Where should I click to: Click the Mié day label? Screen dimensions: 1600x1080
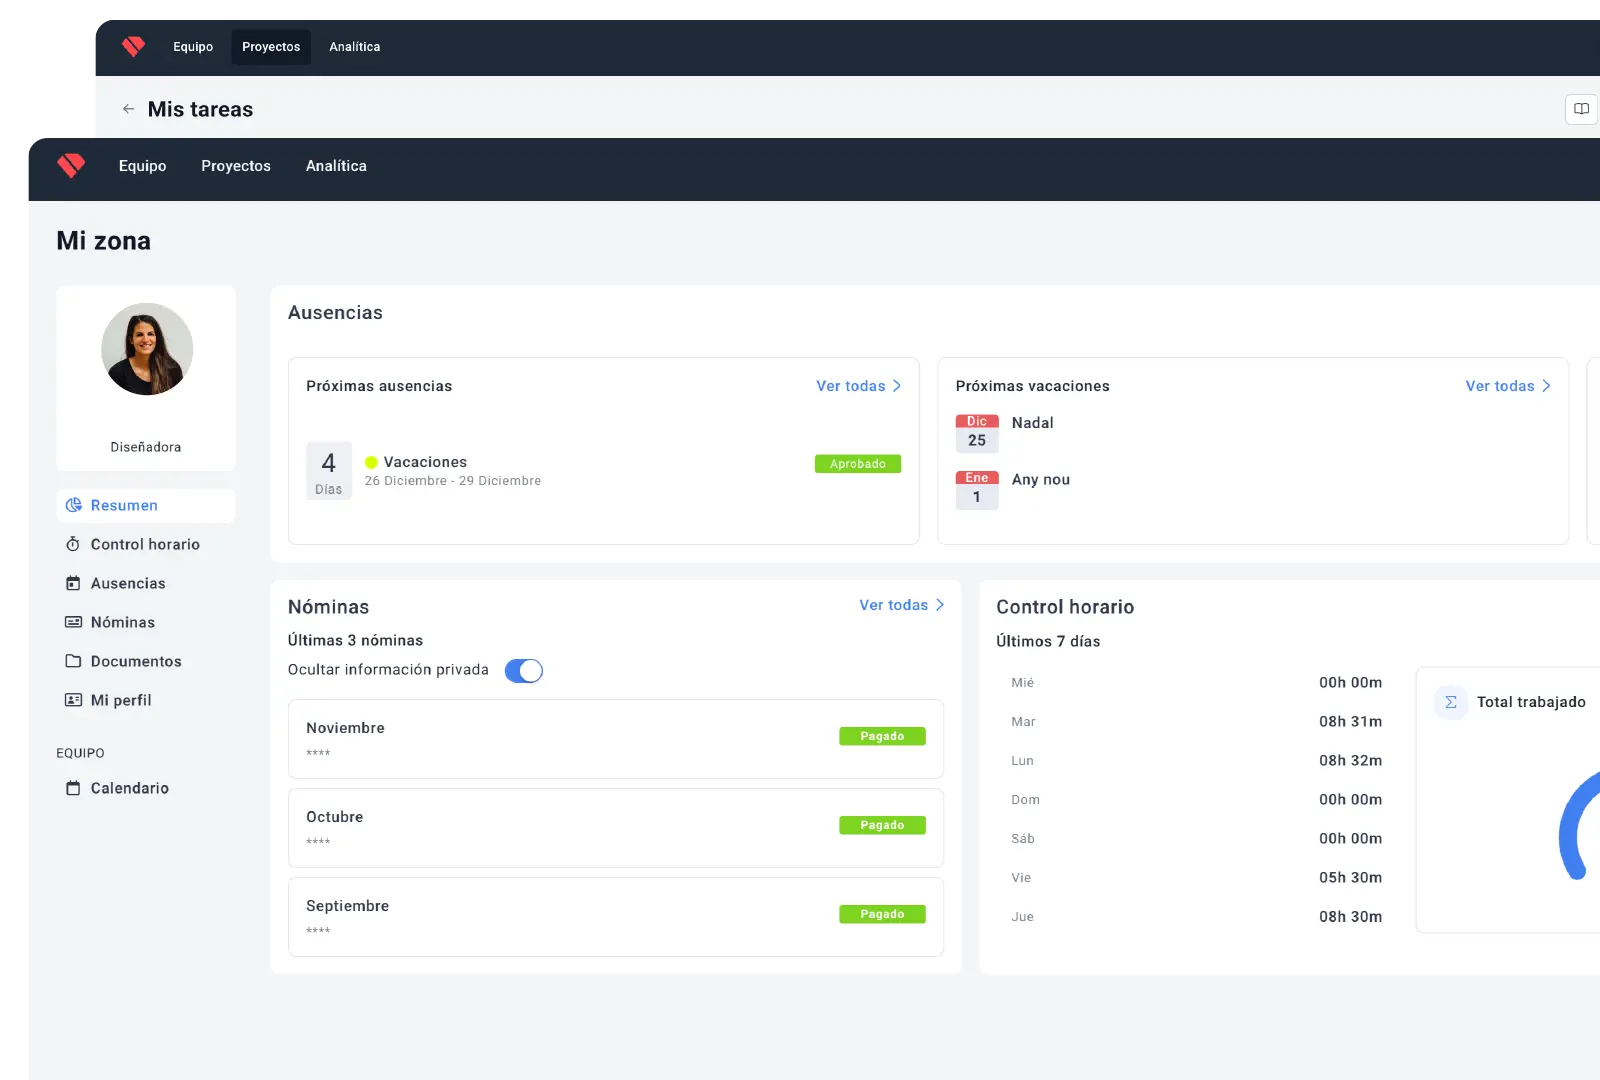click(x=1022, y=683)
